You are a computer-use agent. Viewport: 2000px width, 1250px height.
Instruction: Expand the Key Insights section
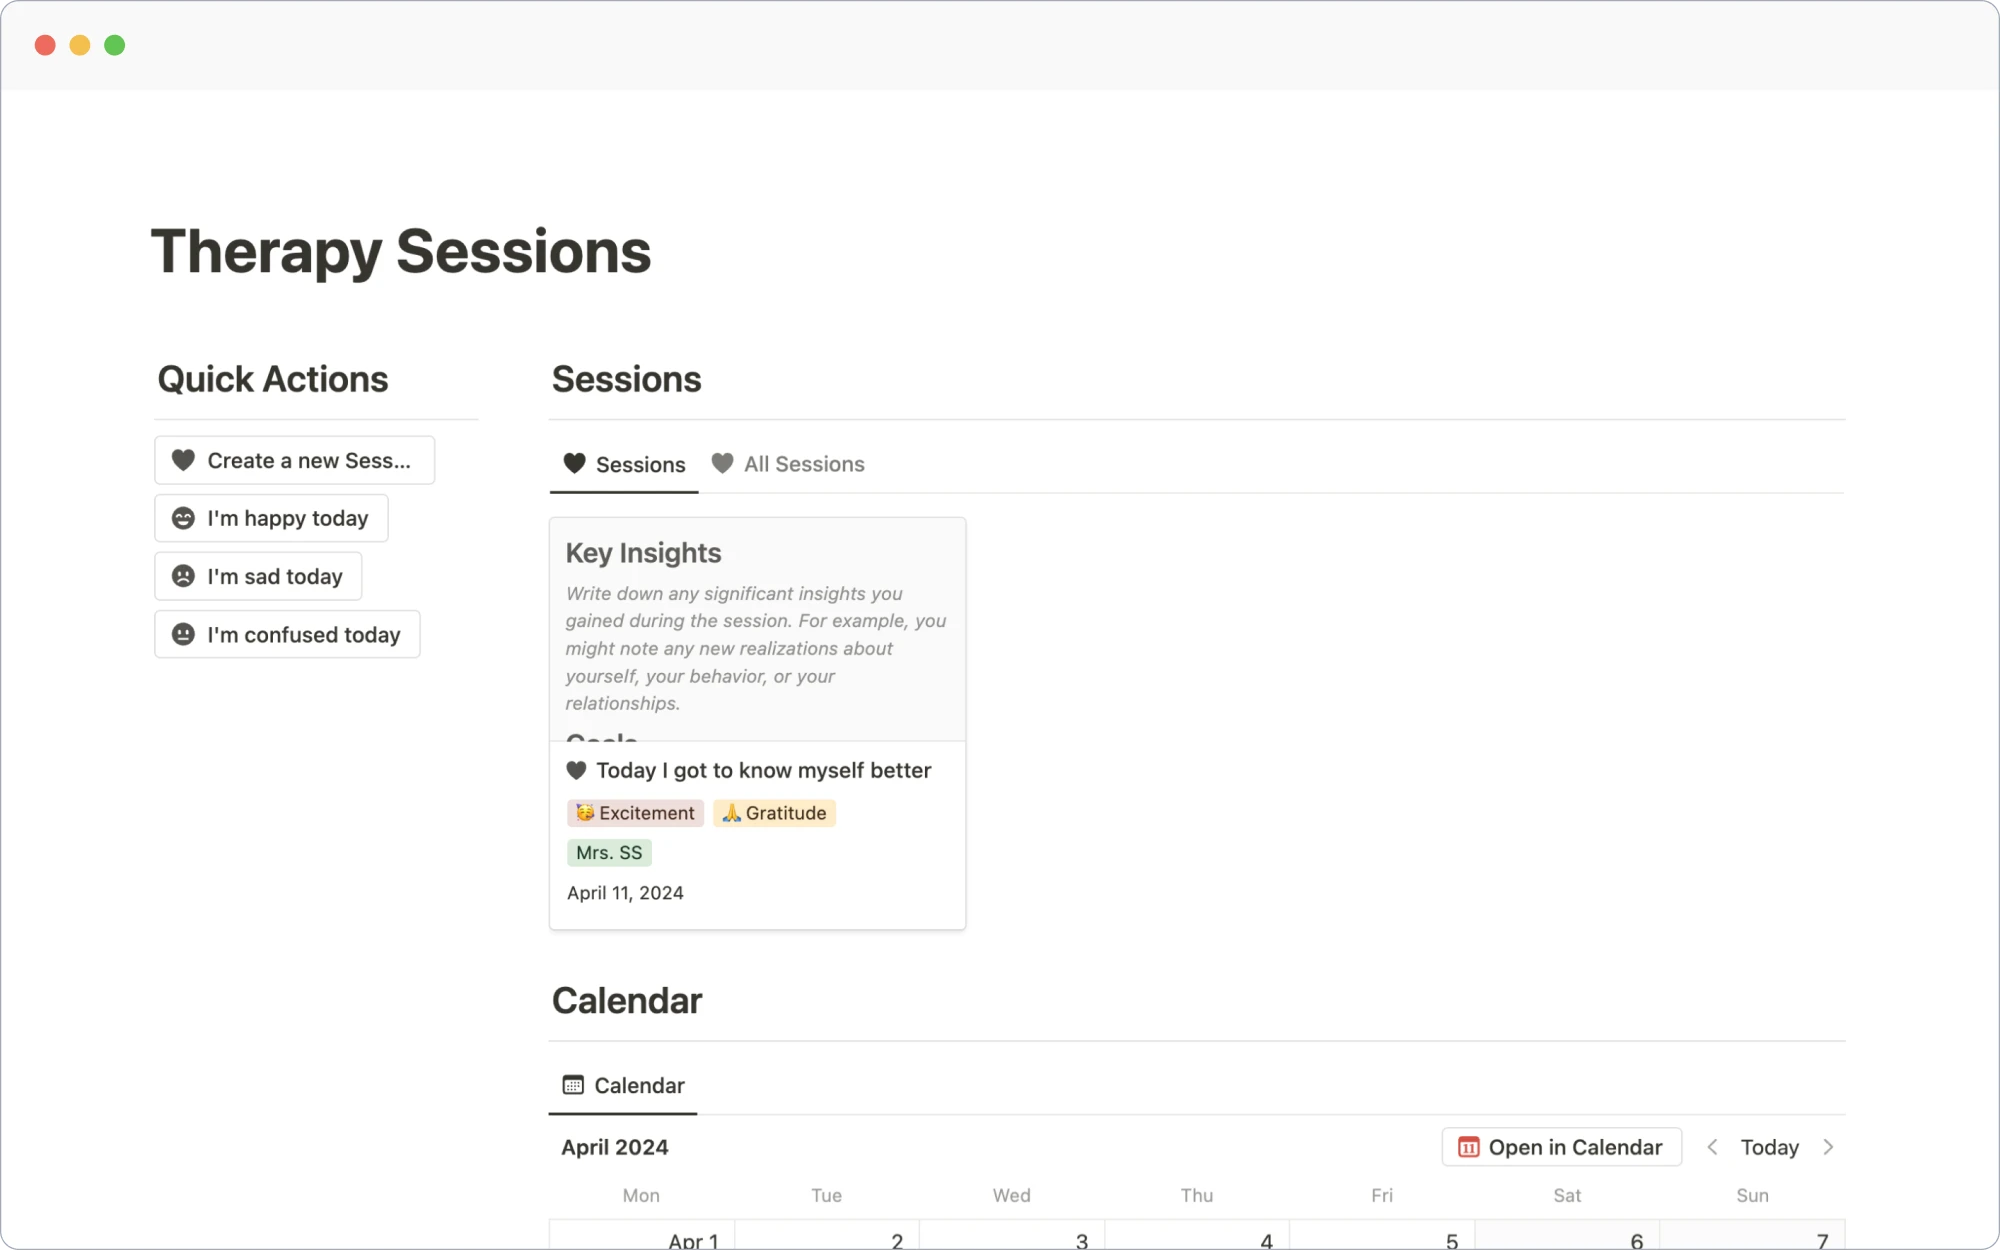[644, 552]
